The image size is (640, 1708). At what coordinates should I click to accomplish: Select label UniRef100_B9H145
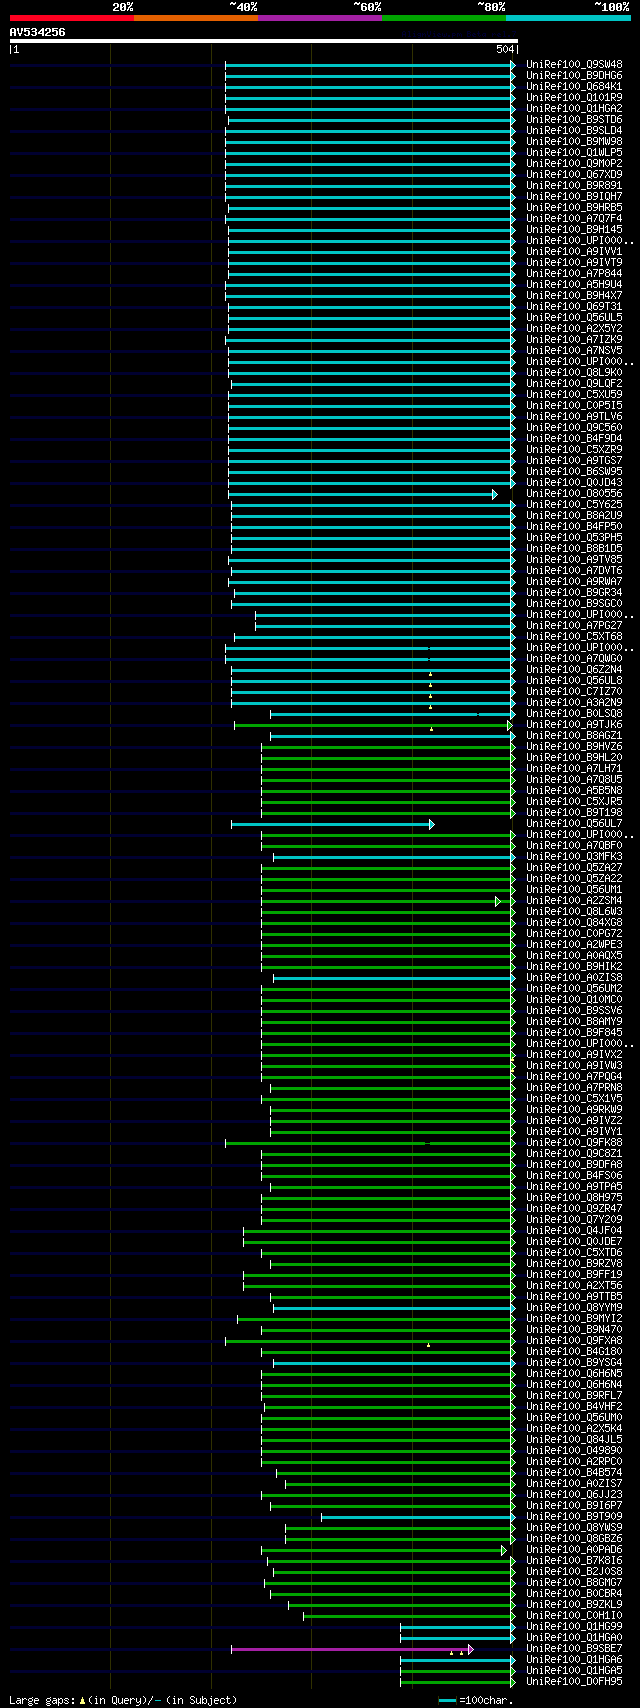pos(574,230)
